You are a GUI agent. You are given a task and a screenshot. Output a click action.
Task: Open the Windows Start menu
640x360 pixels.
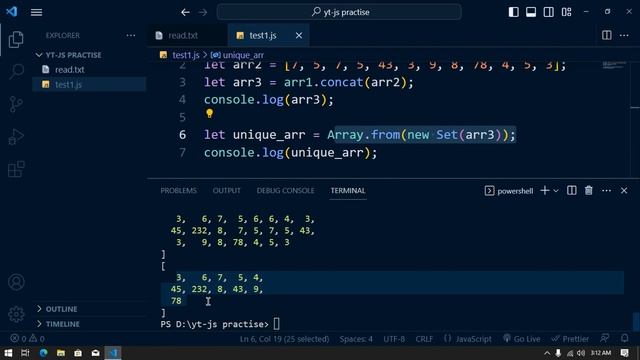[x=8, y=353]
